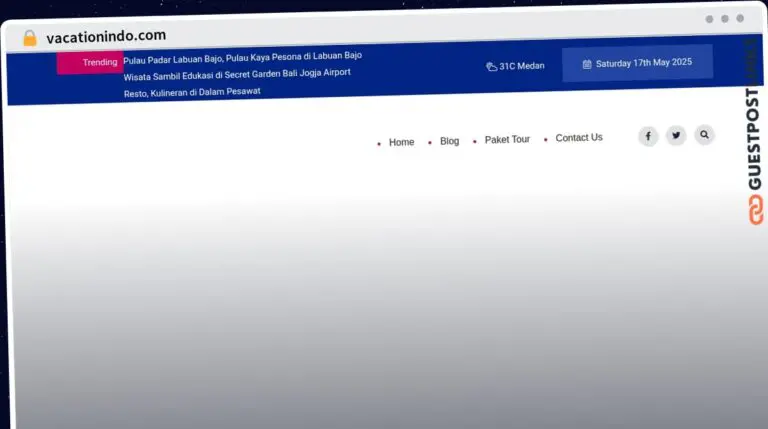Click the 31C Medan weather text
The image size is (768, 429).
(x=522, y=66)
